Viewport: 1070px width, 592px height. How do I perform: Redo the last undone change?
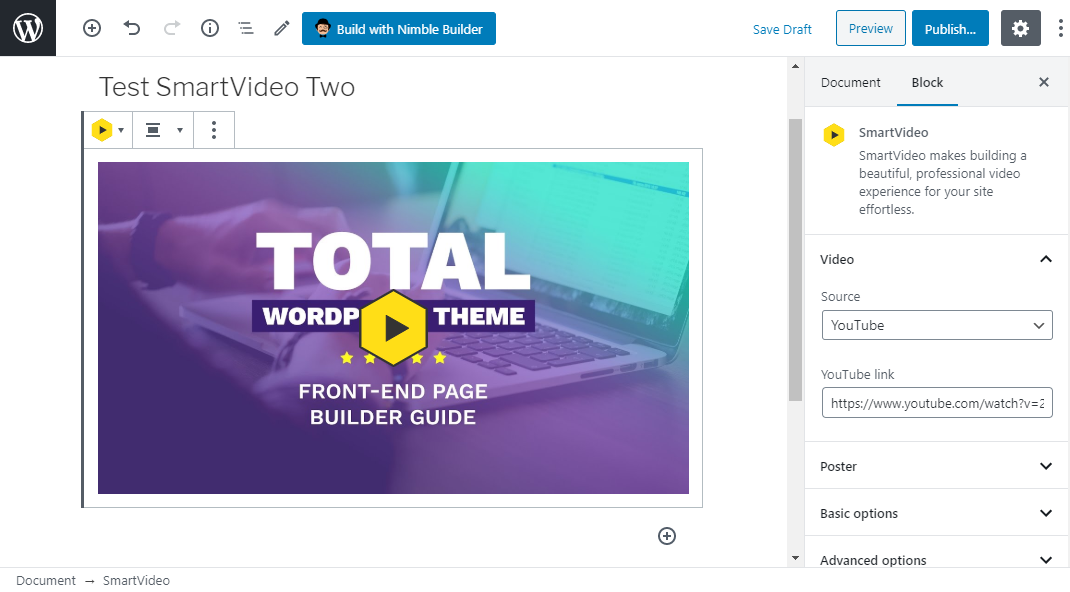171,28
